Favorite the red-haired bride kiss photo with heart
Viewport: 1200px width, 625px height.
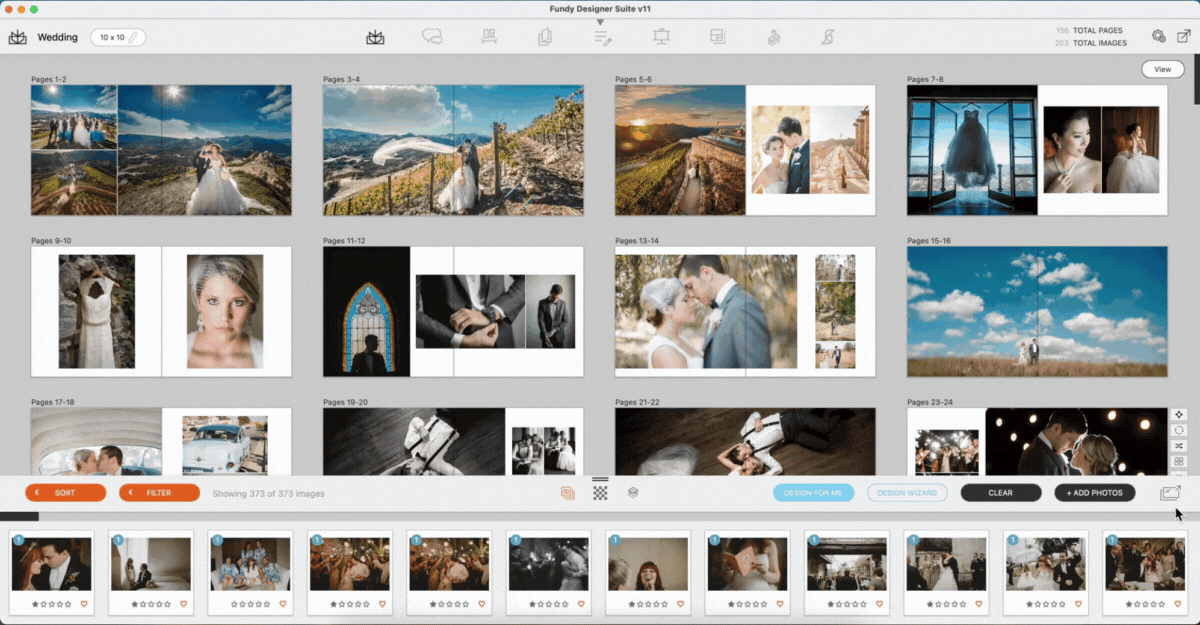[x=84, y=604]
